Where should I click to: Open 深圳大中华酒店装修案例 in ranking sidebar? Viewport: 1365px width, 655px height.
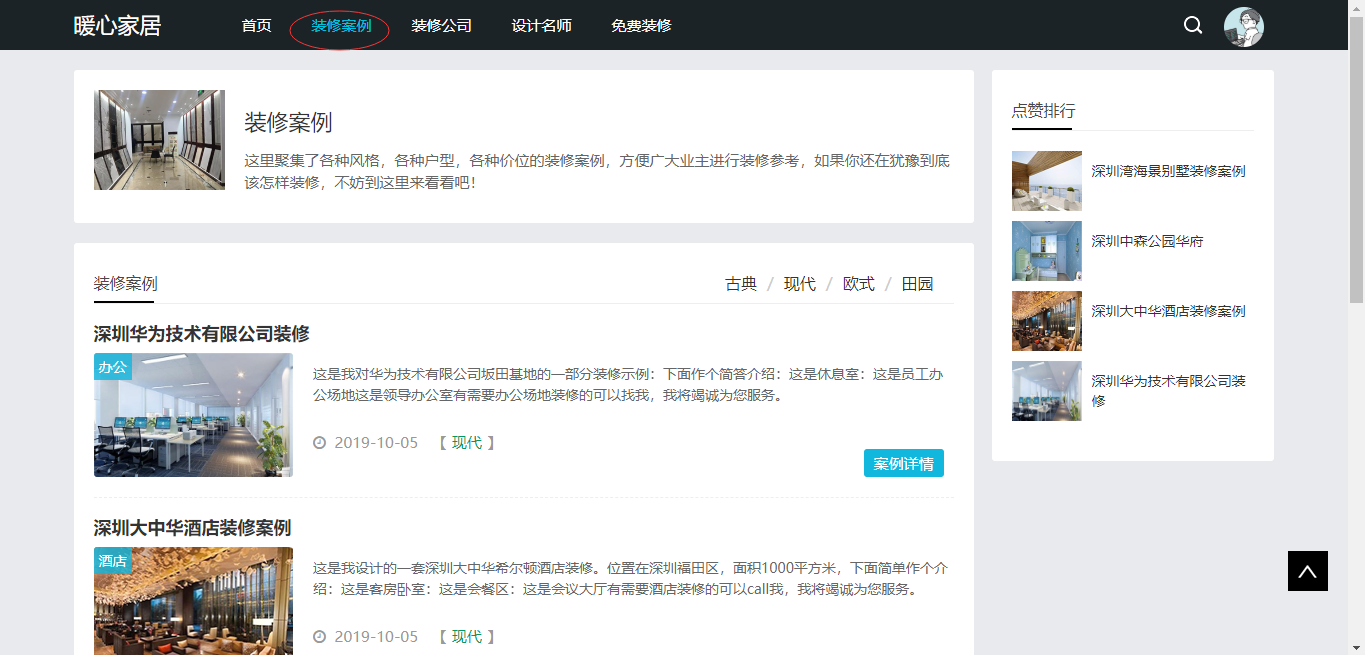[x=1168, y=311]
